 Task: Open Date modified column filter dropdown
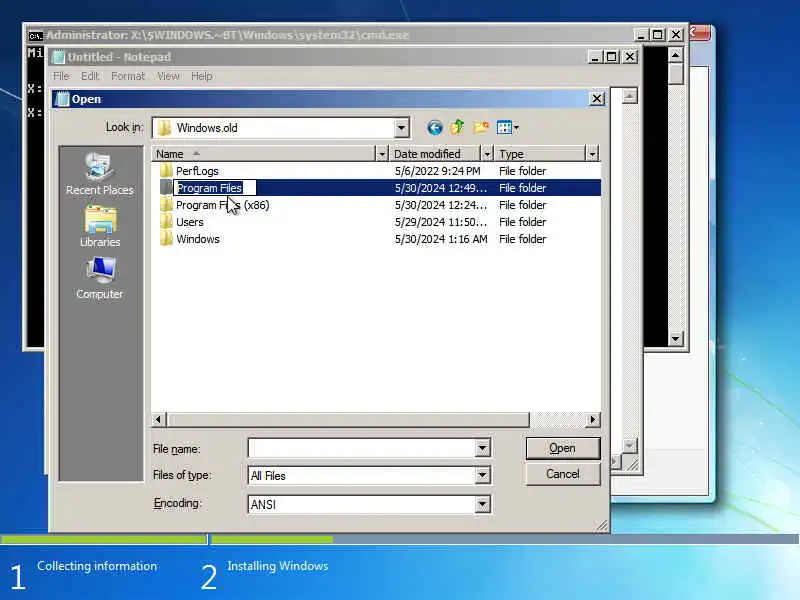487,154
